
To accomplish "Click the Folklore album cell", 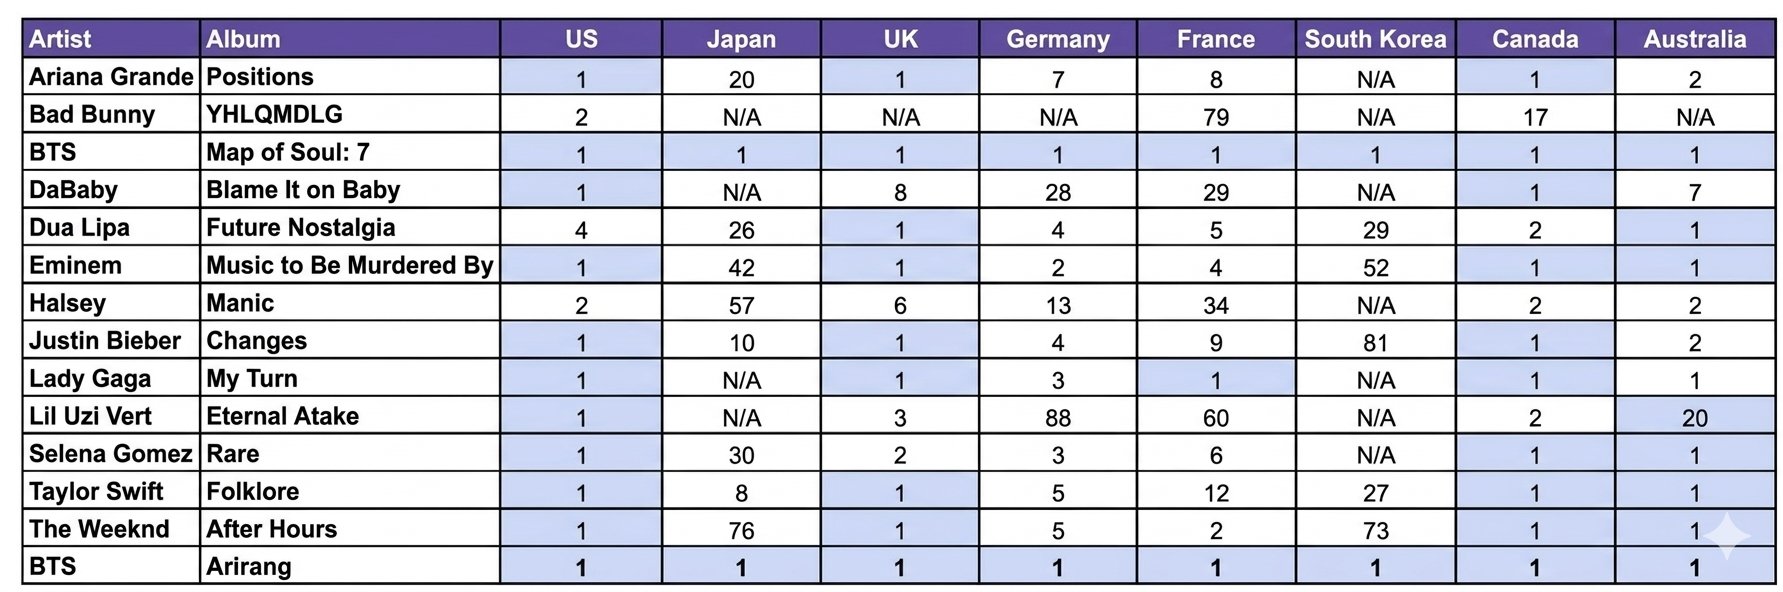I will (253, 491).
